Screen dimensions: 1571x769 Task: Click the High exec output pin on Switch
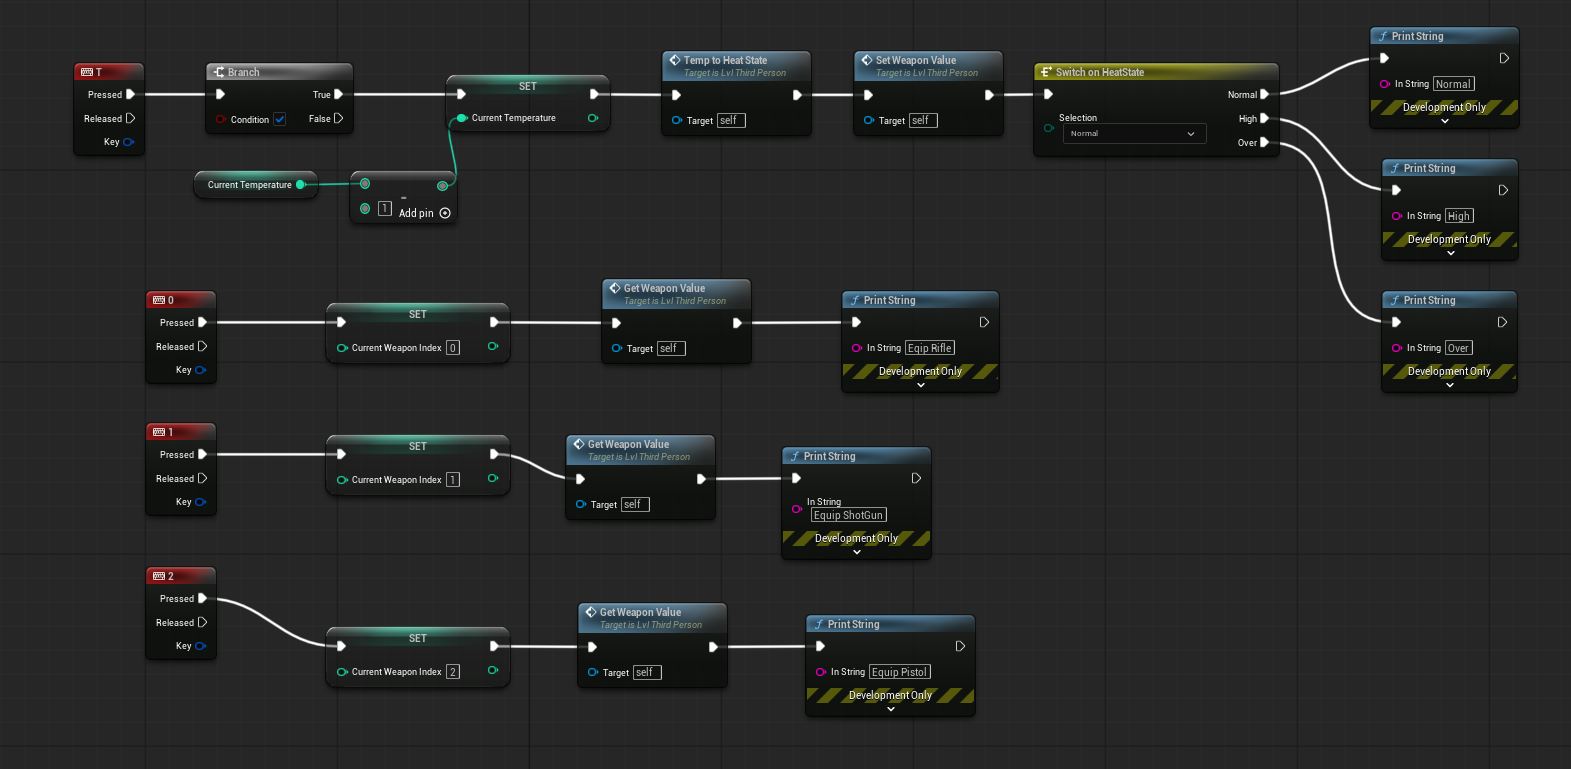(1264, 118)
